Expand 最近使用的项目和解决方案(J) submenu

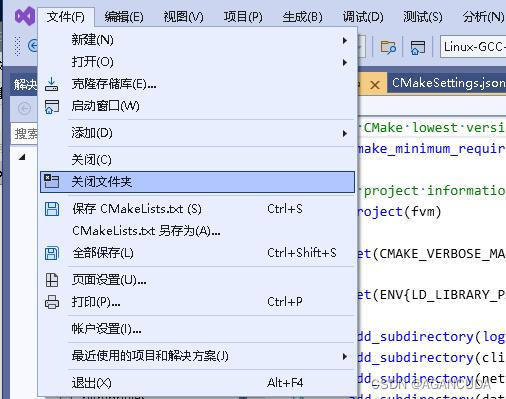coord(197,356)
